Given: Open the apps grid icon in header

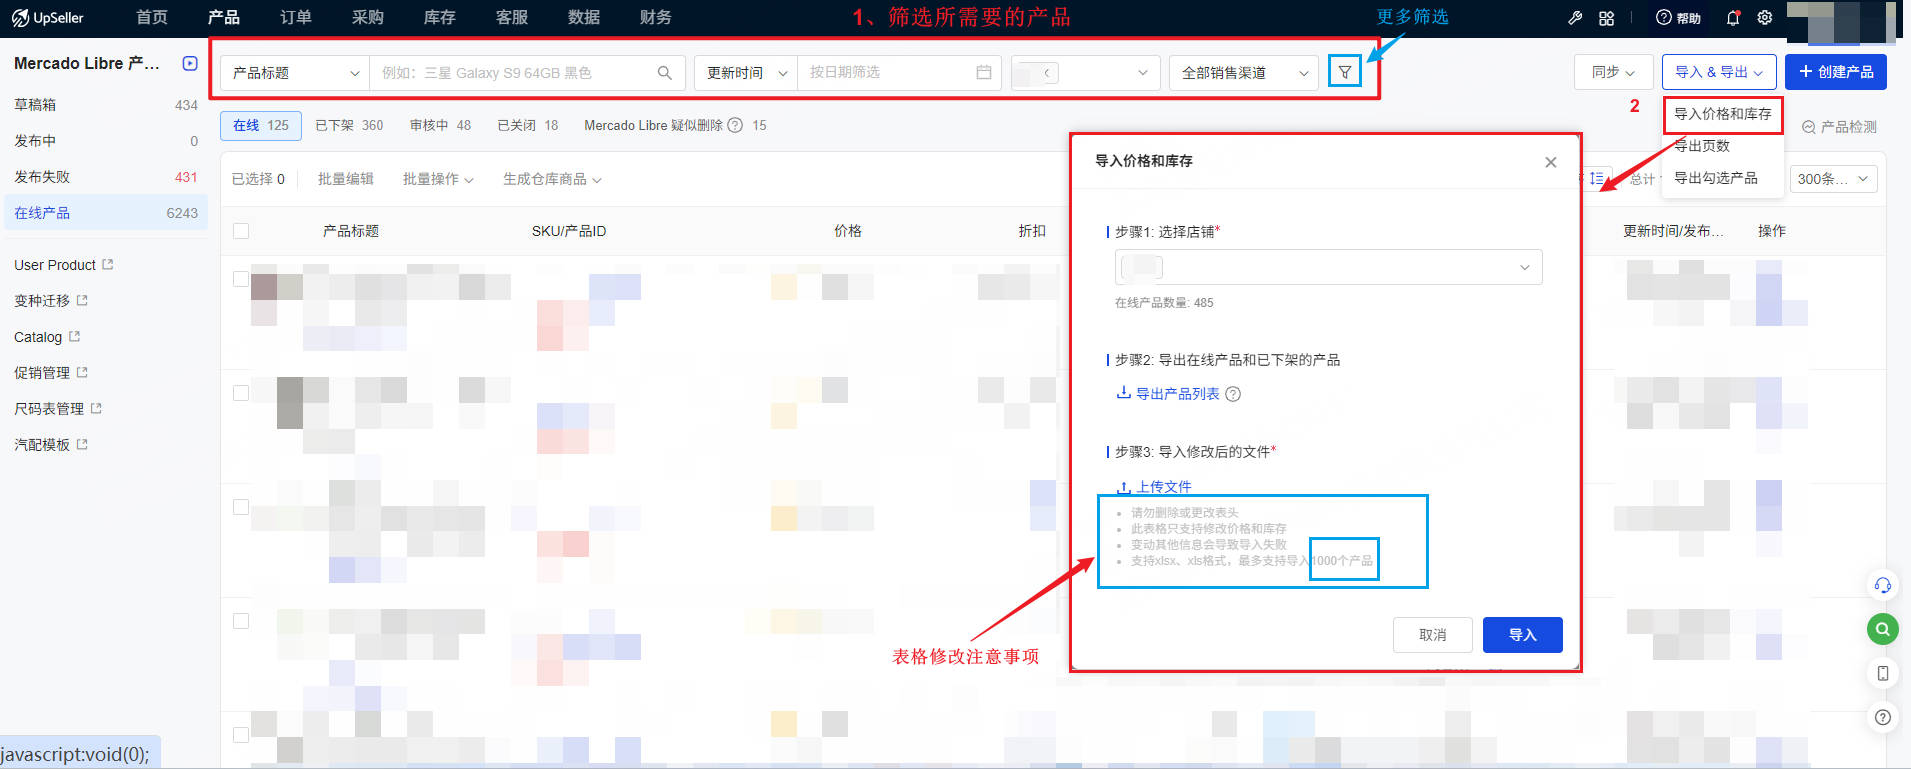Looking at the screenshot, I should coord(1606,18).
